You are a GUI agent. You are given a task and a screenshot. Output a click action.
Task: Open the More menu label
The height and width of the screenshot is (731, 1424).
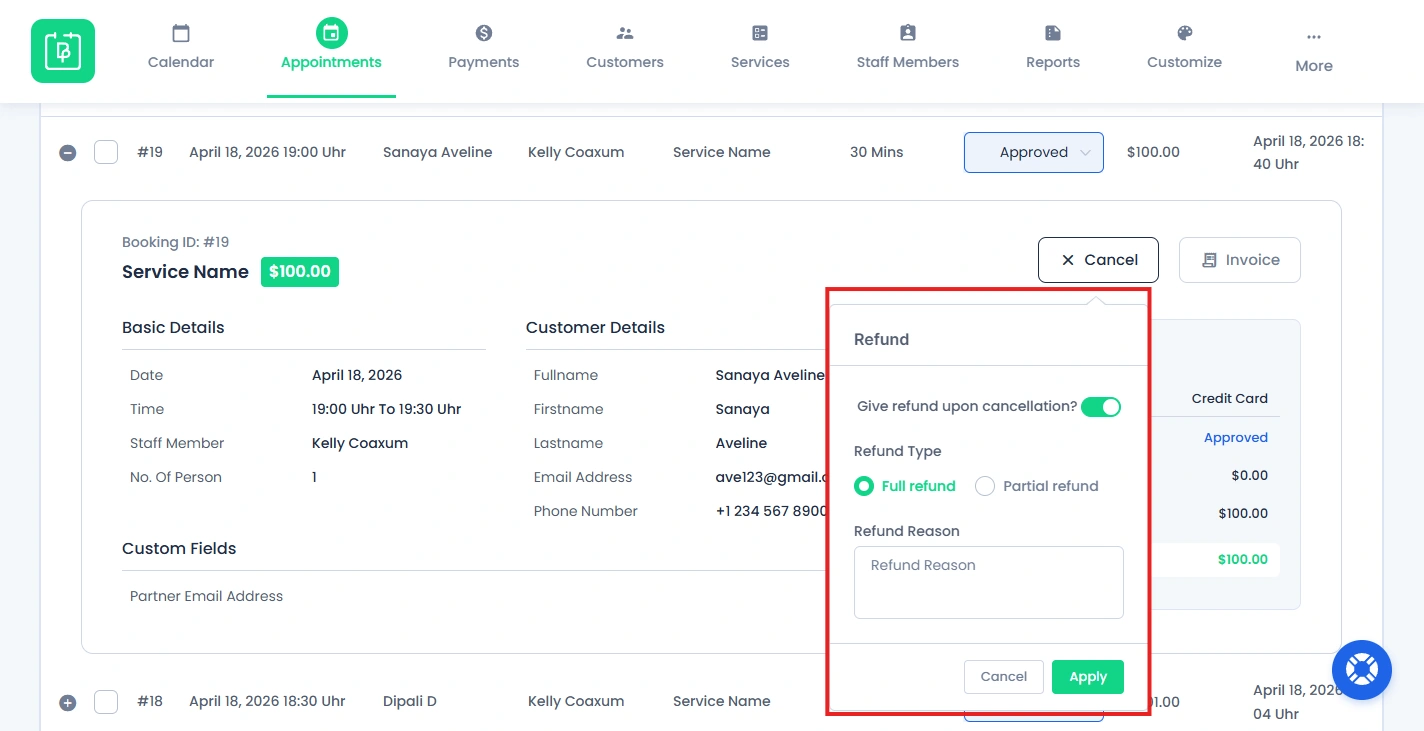[x=1314, y=66]
